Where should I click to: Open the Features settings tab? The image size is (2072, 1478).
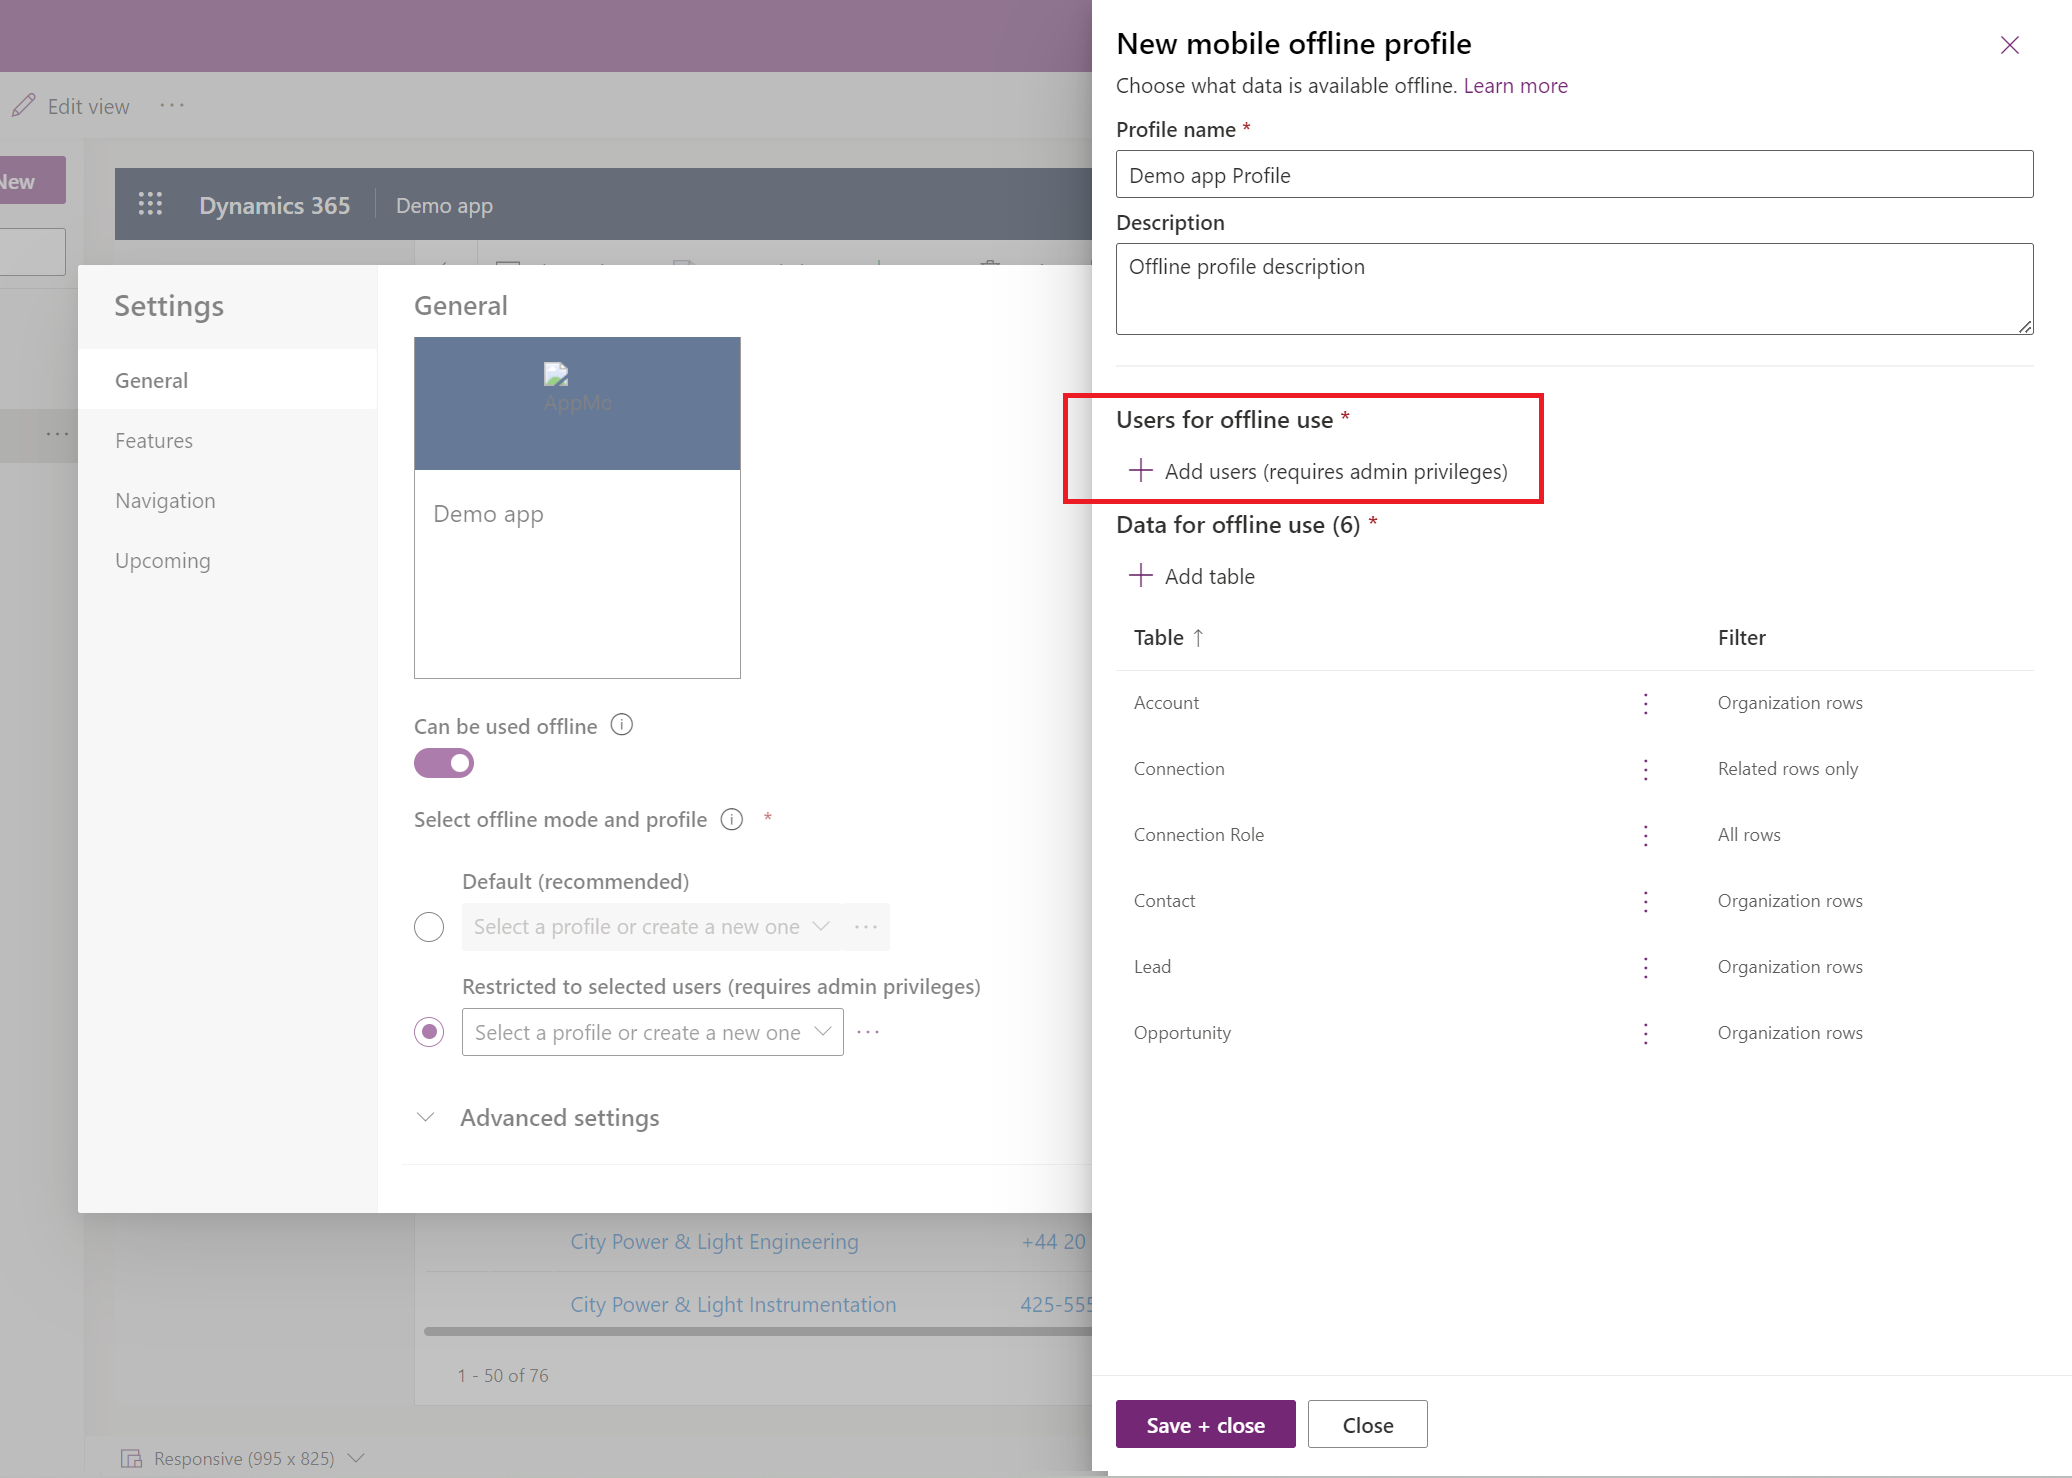tap(153, 440)
